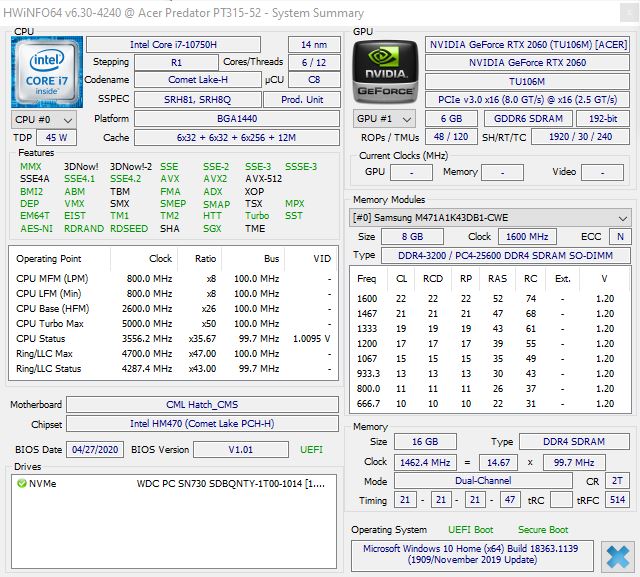Select the WDC PC SN730 drive entry
This screenshot has height=577, width=640.
(x=230, y=484)
